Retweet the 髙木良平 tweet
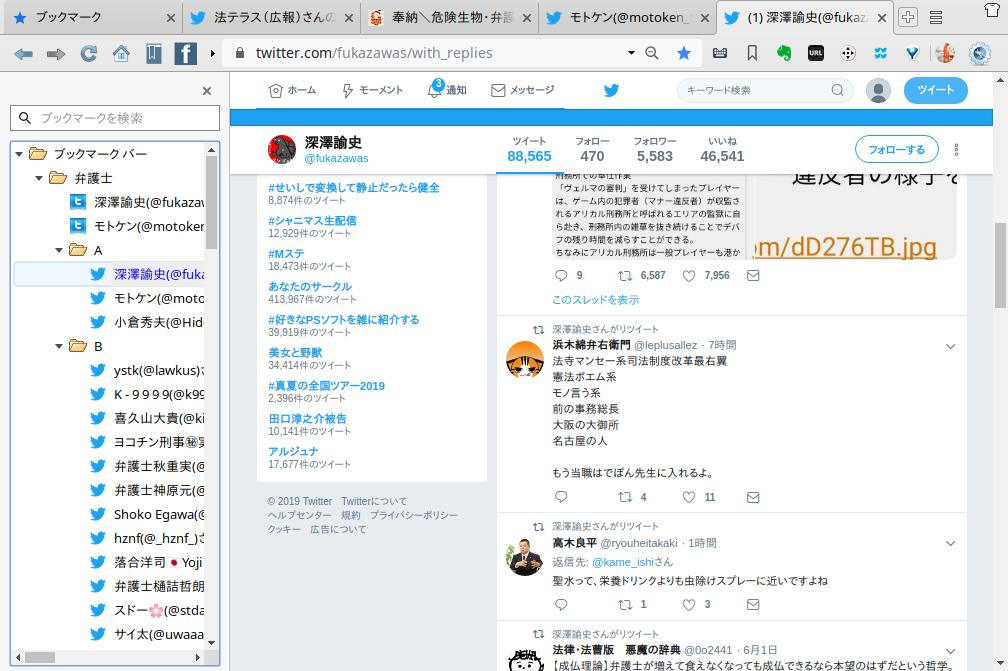The image size is (1008, 671). coord(625,604)
